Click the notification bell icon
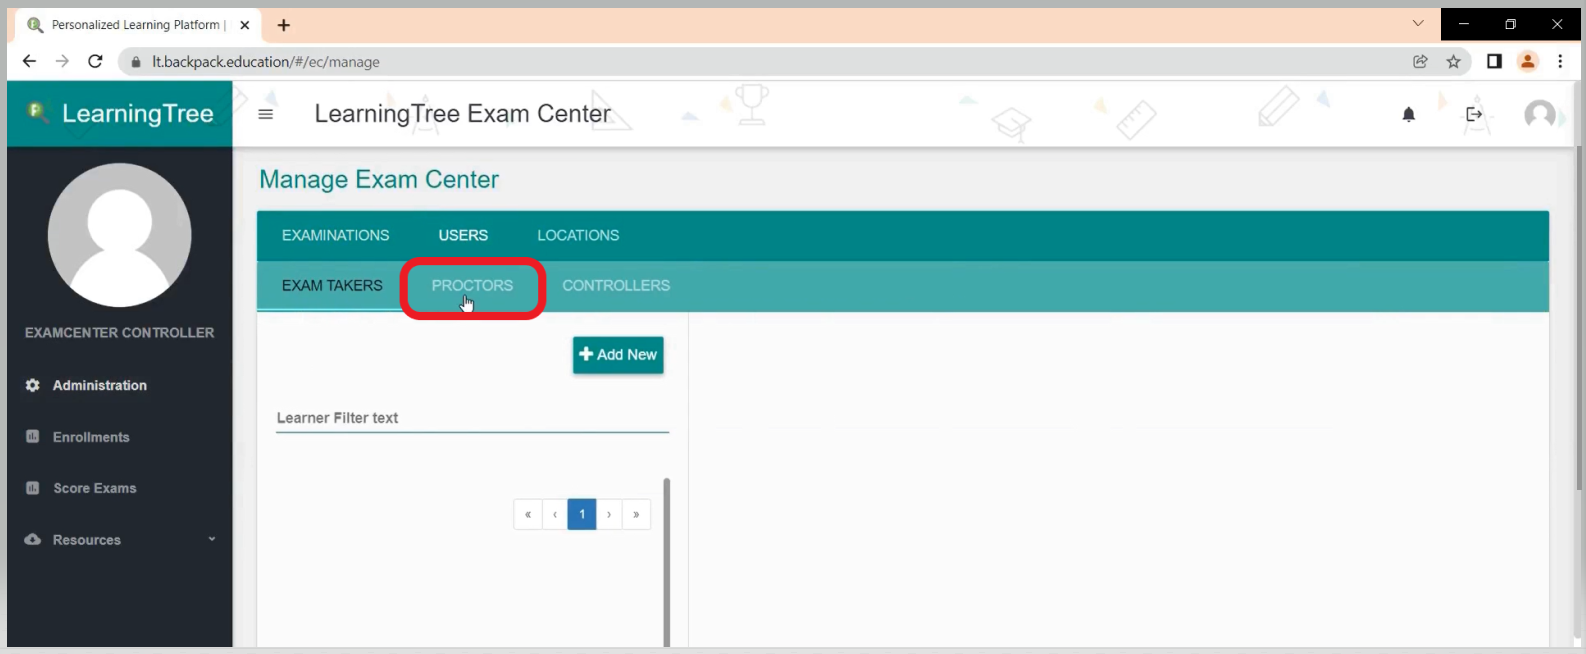The image size is (1586, 654). click(1408, 115)
